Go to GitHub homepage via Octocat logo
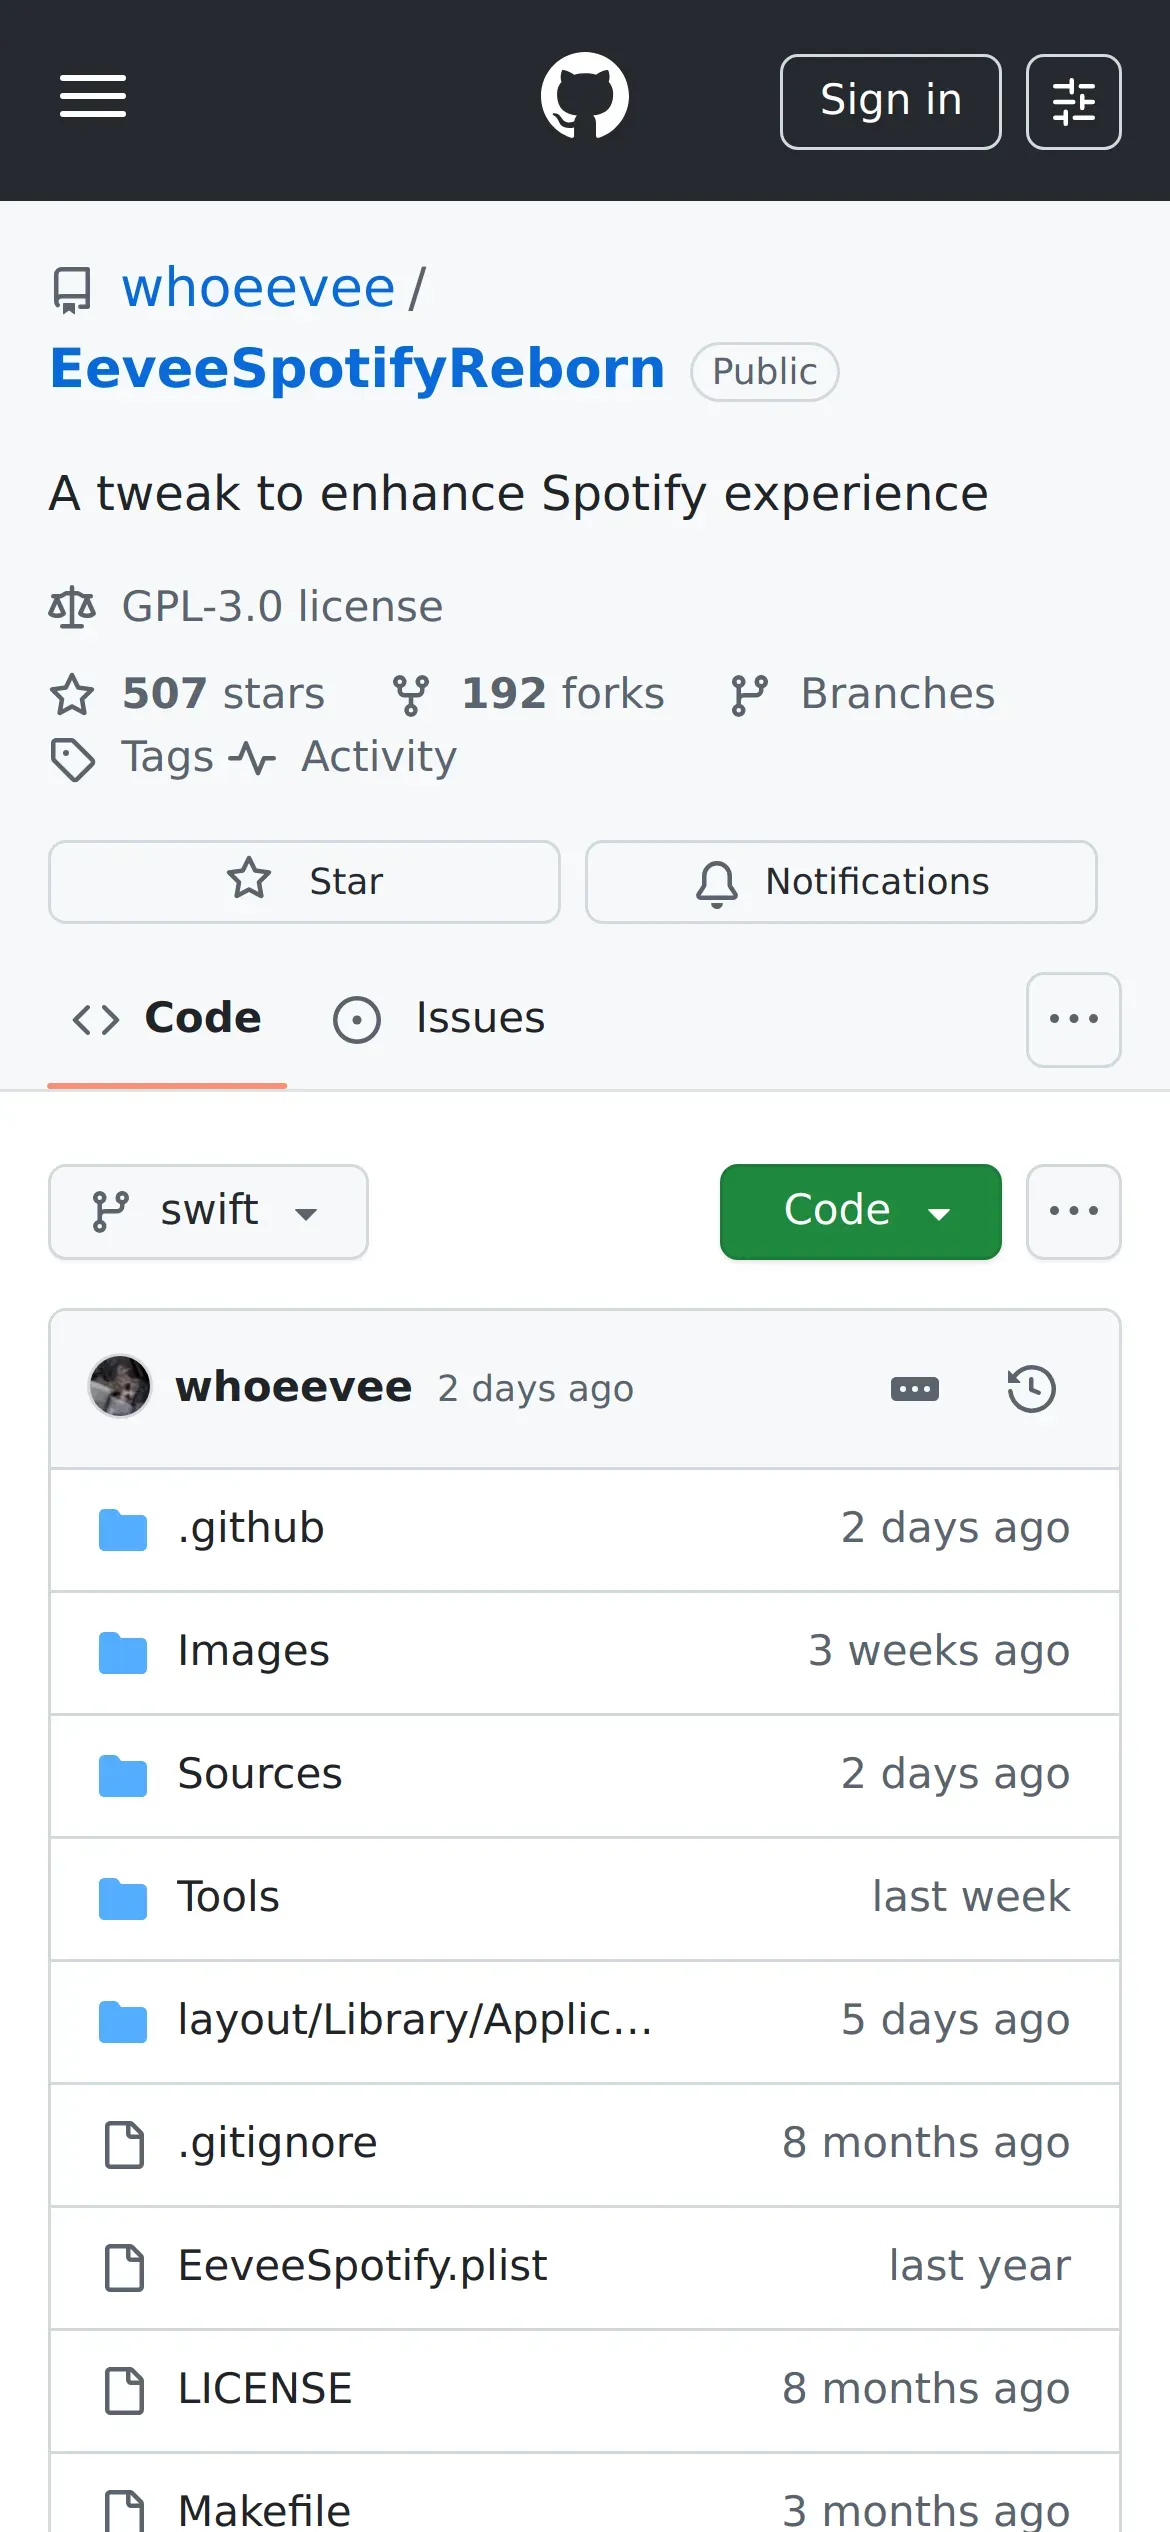 (x=584, y=97)
